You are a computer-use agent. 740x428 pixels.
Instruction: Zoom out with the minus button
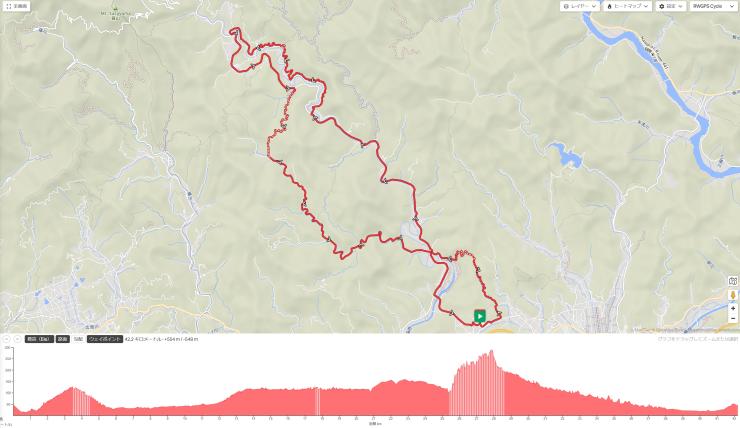click(x=733, y=319)
